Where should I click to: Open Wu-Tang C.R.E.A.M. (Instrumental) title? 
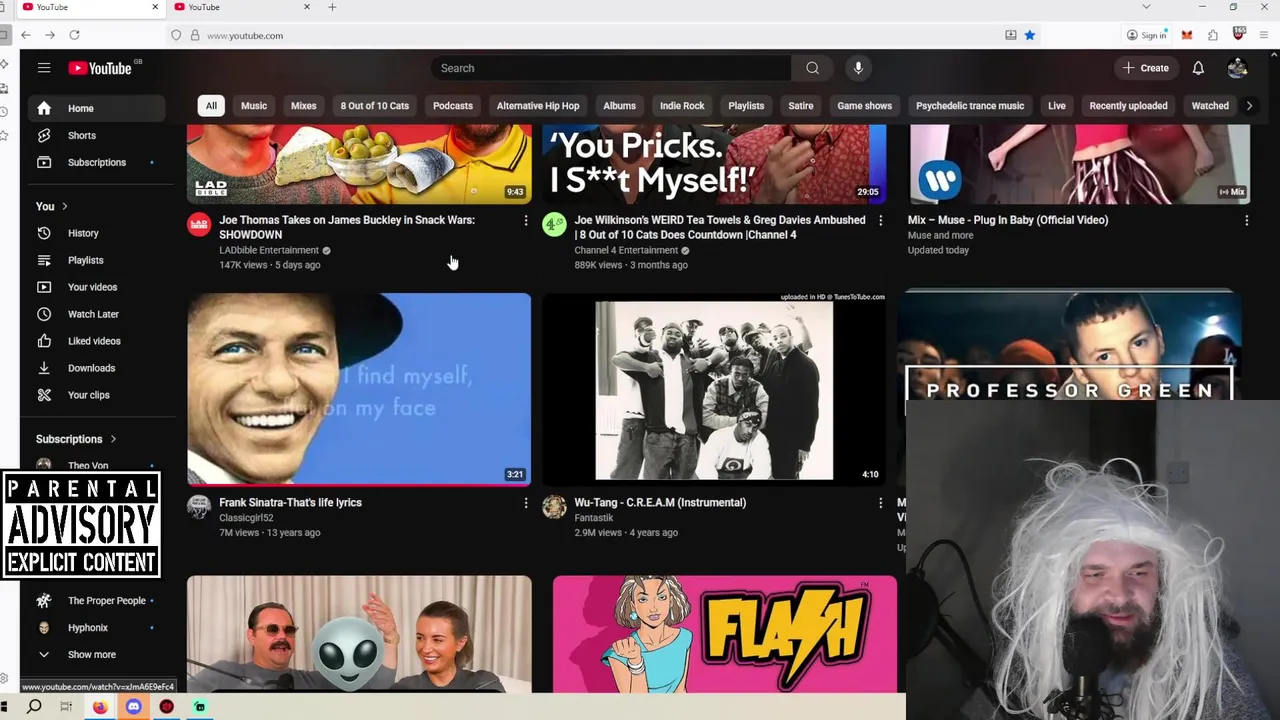point(660,503)
